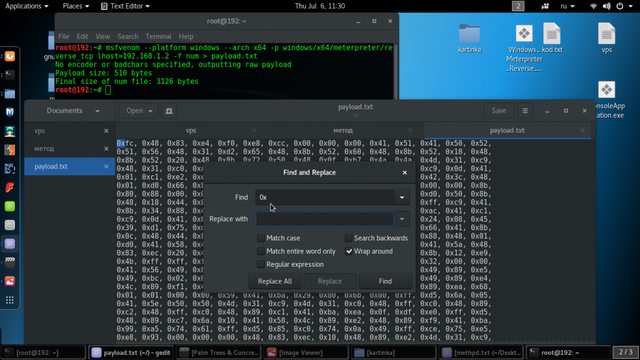Open the sound volume tray icon
This screenshot has width=640, height=360.
pos(607,6)
